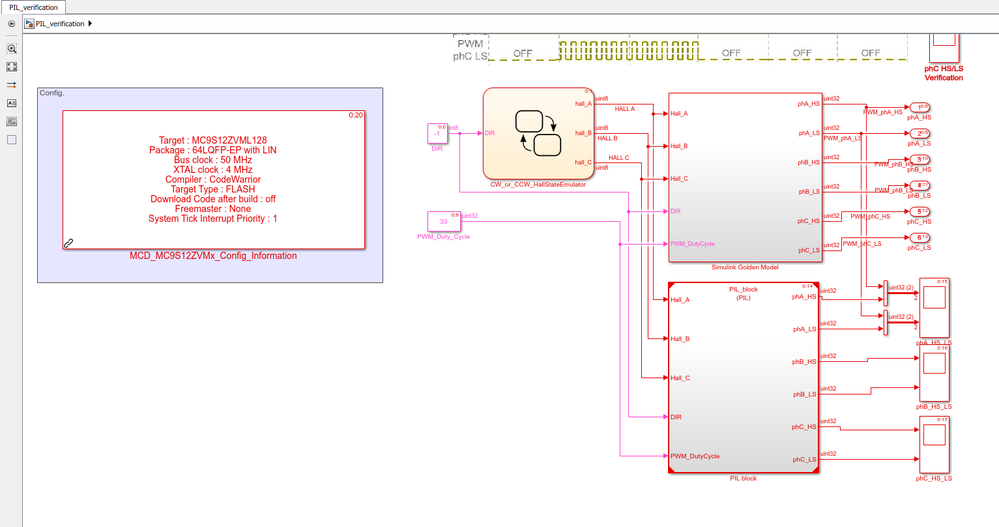Click the 'Compiler : CodeWarrior' text line
Screen dimensions: 999x527
coord(213,180)
